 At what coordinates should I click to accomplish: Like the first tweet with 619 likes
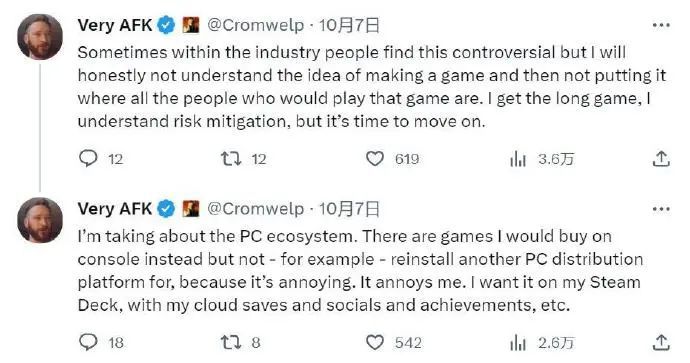[x=375, y=158]
